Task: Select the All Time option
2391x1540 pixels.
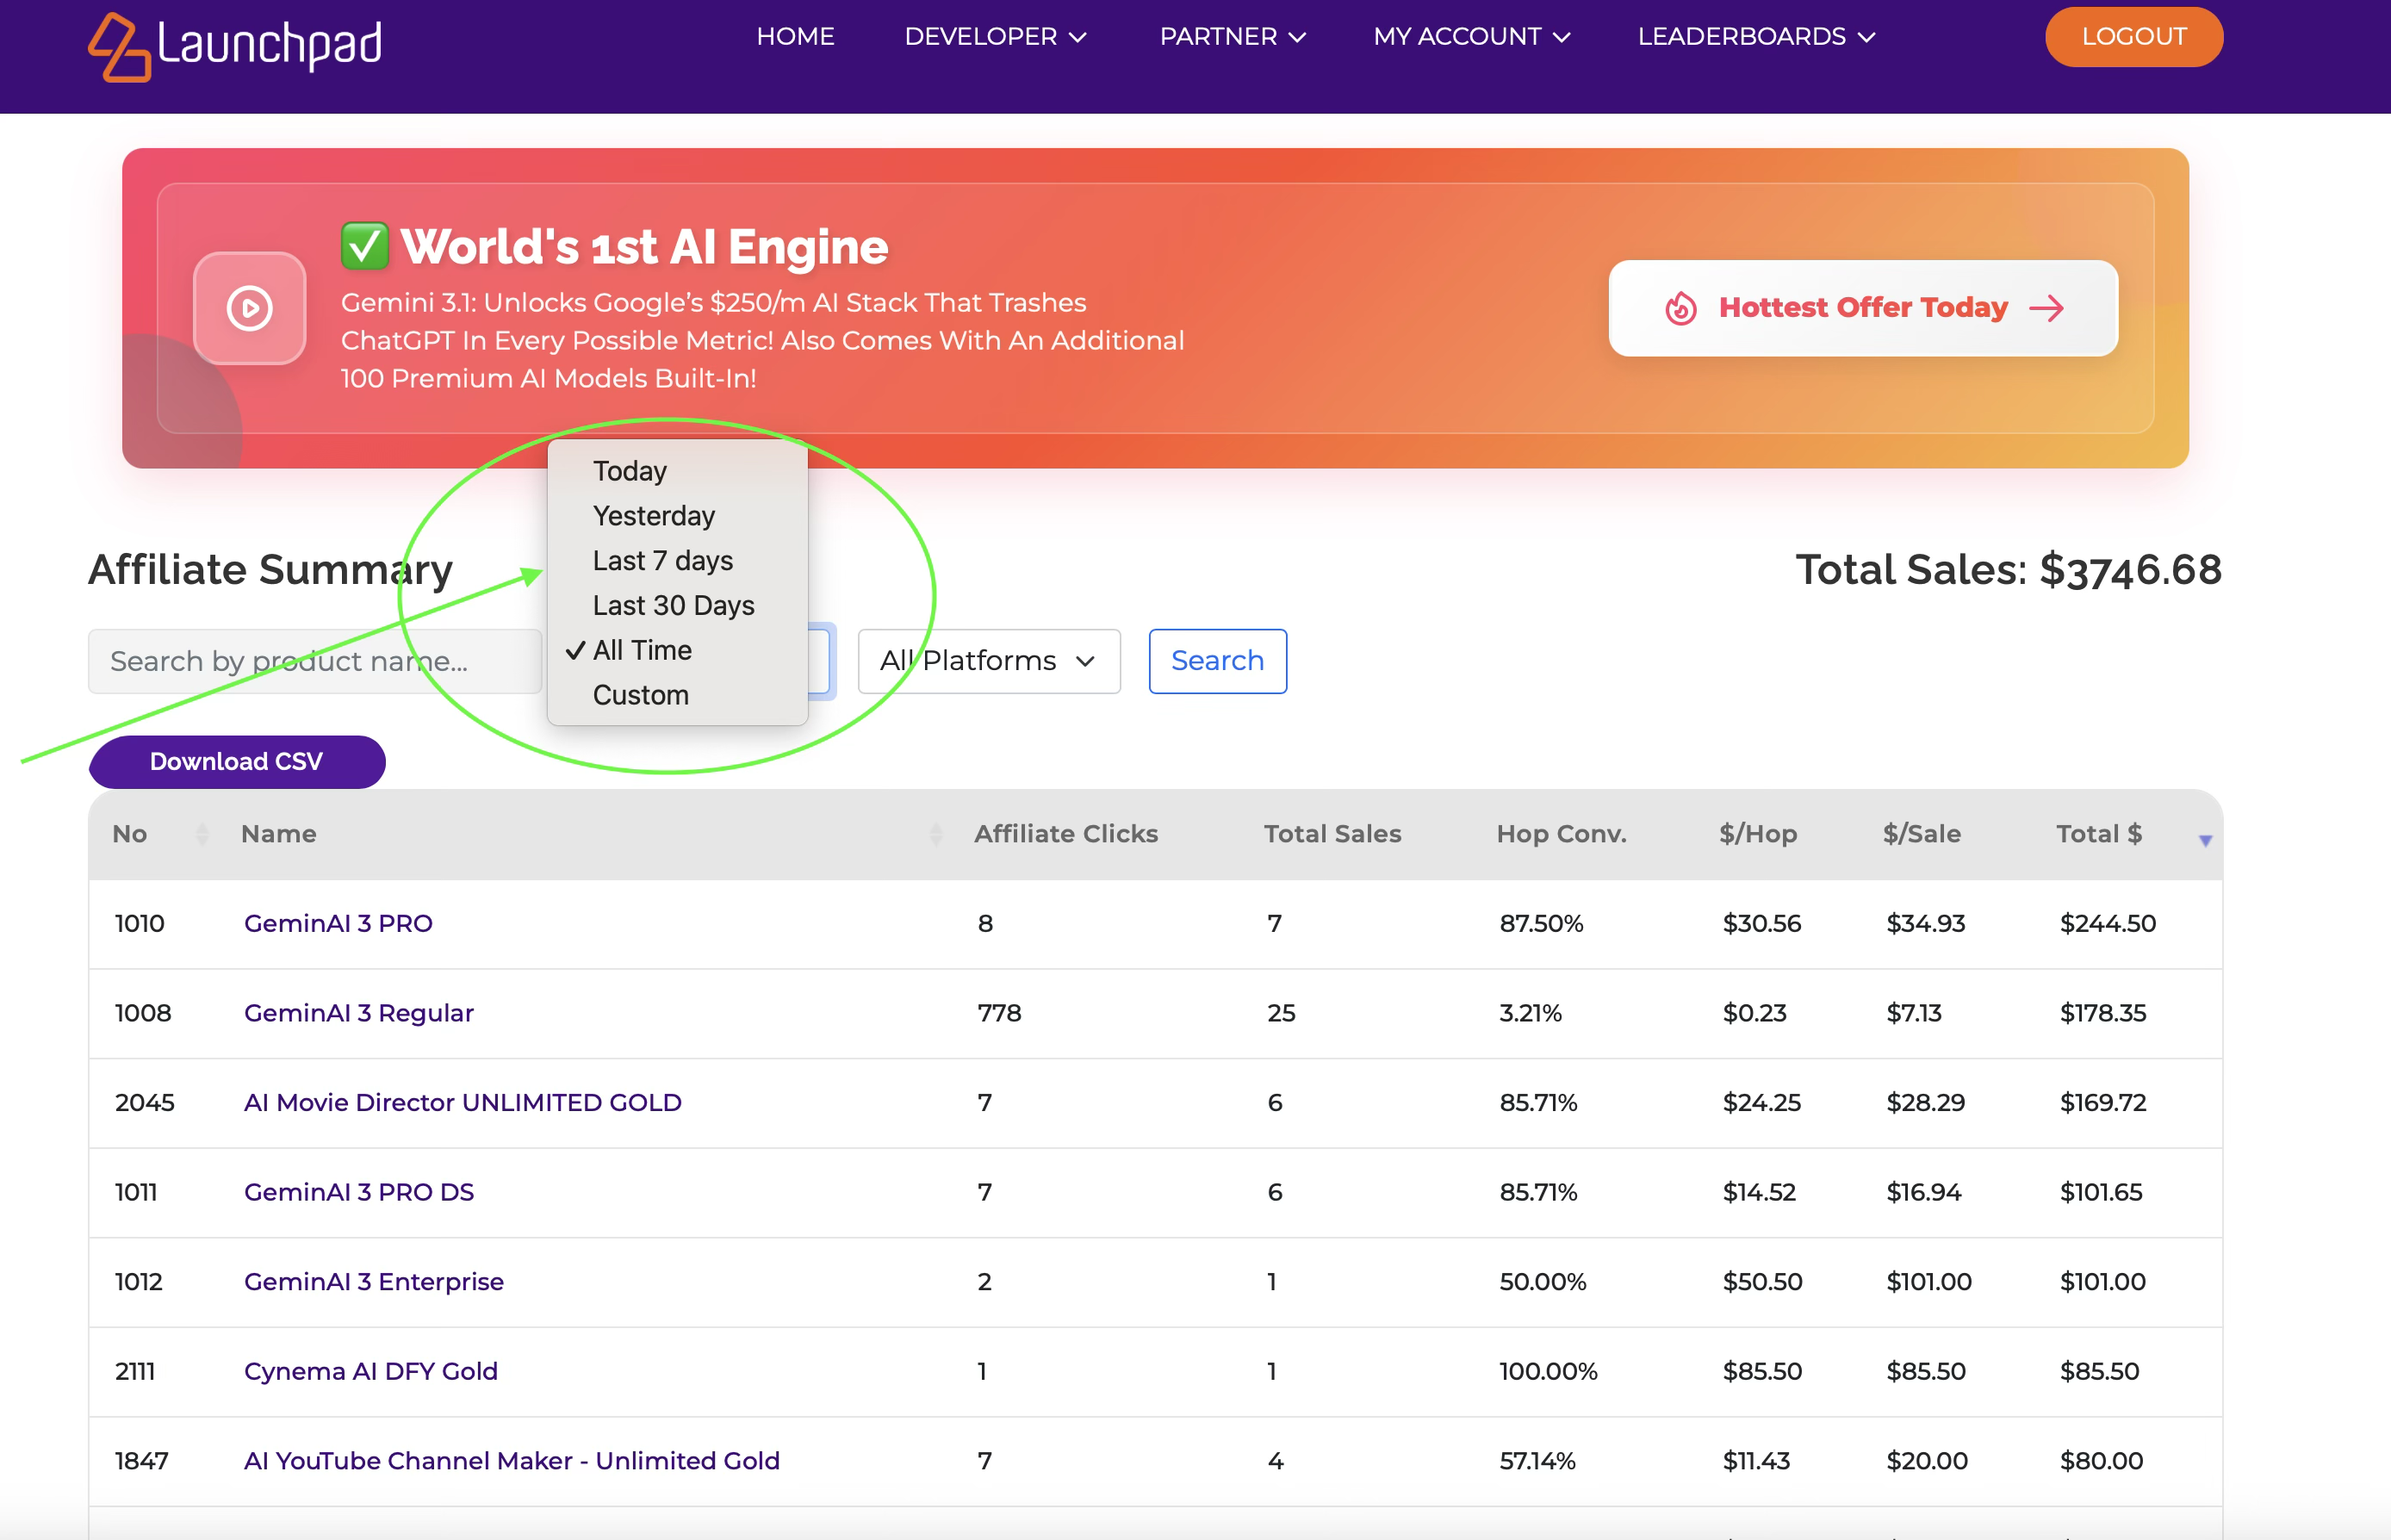Action: 642,651
